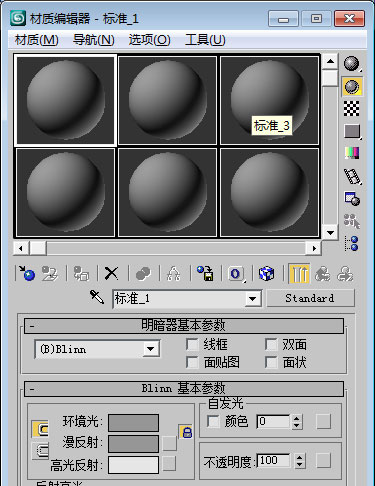Click the Make Material Copy icon
Screen dimensions: 375x486
[x=143, y=274]
